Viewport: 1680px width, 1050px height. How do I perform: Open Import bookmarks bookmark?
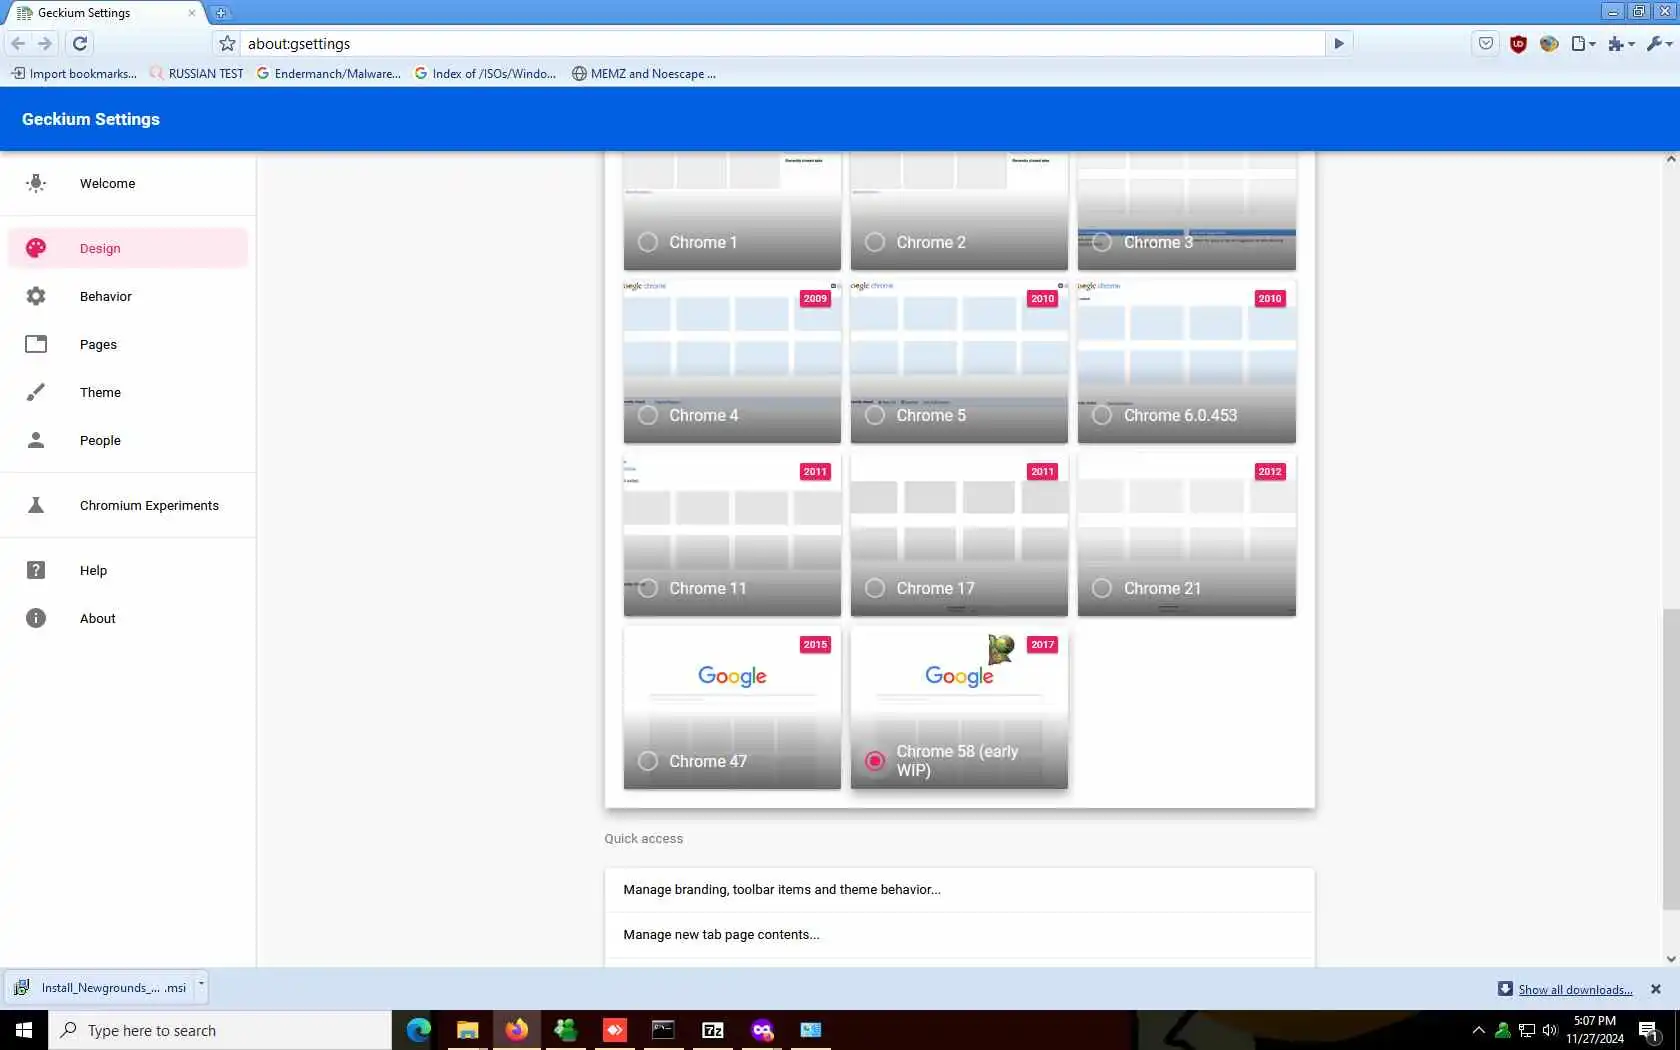point(74,73)
